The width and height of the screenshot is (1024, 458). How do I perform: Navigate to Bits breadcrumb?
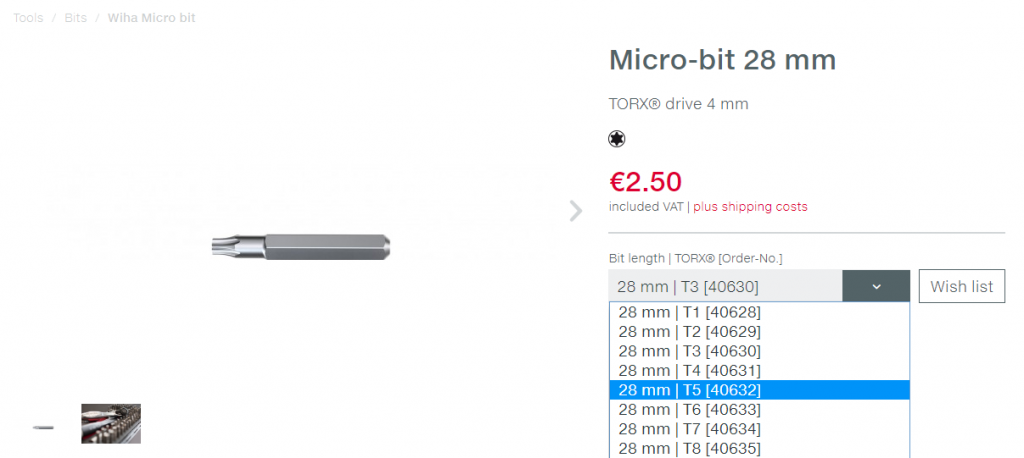pyautogui.click(x=76, y=18)
